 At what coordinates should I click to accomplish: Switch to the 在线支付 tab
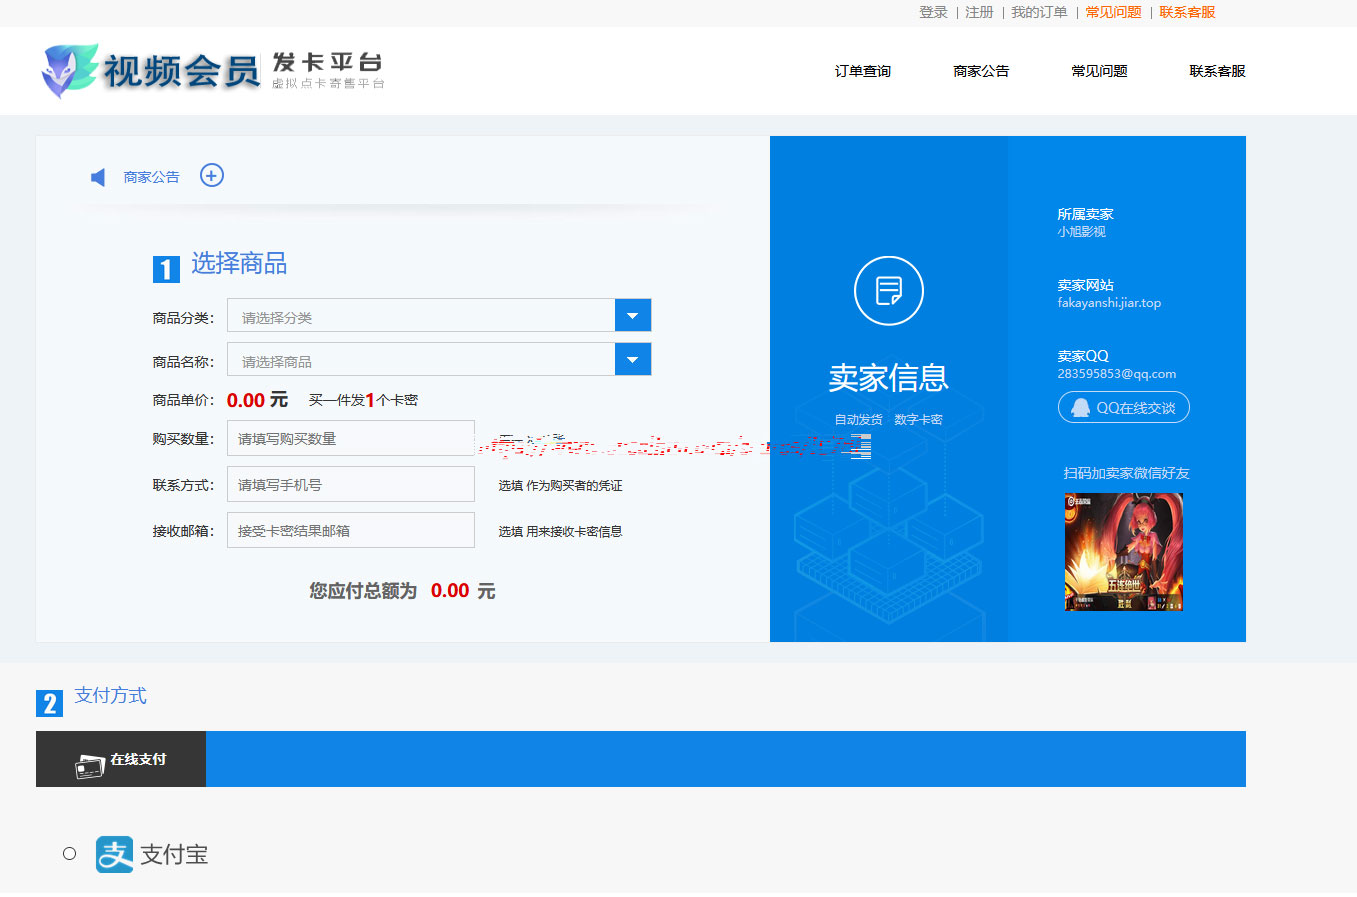[x=121, y=759]
